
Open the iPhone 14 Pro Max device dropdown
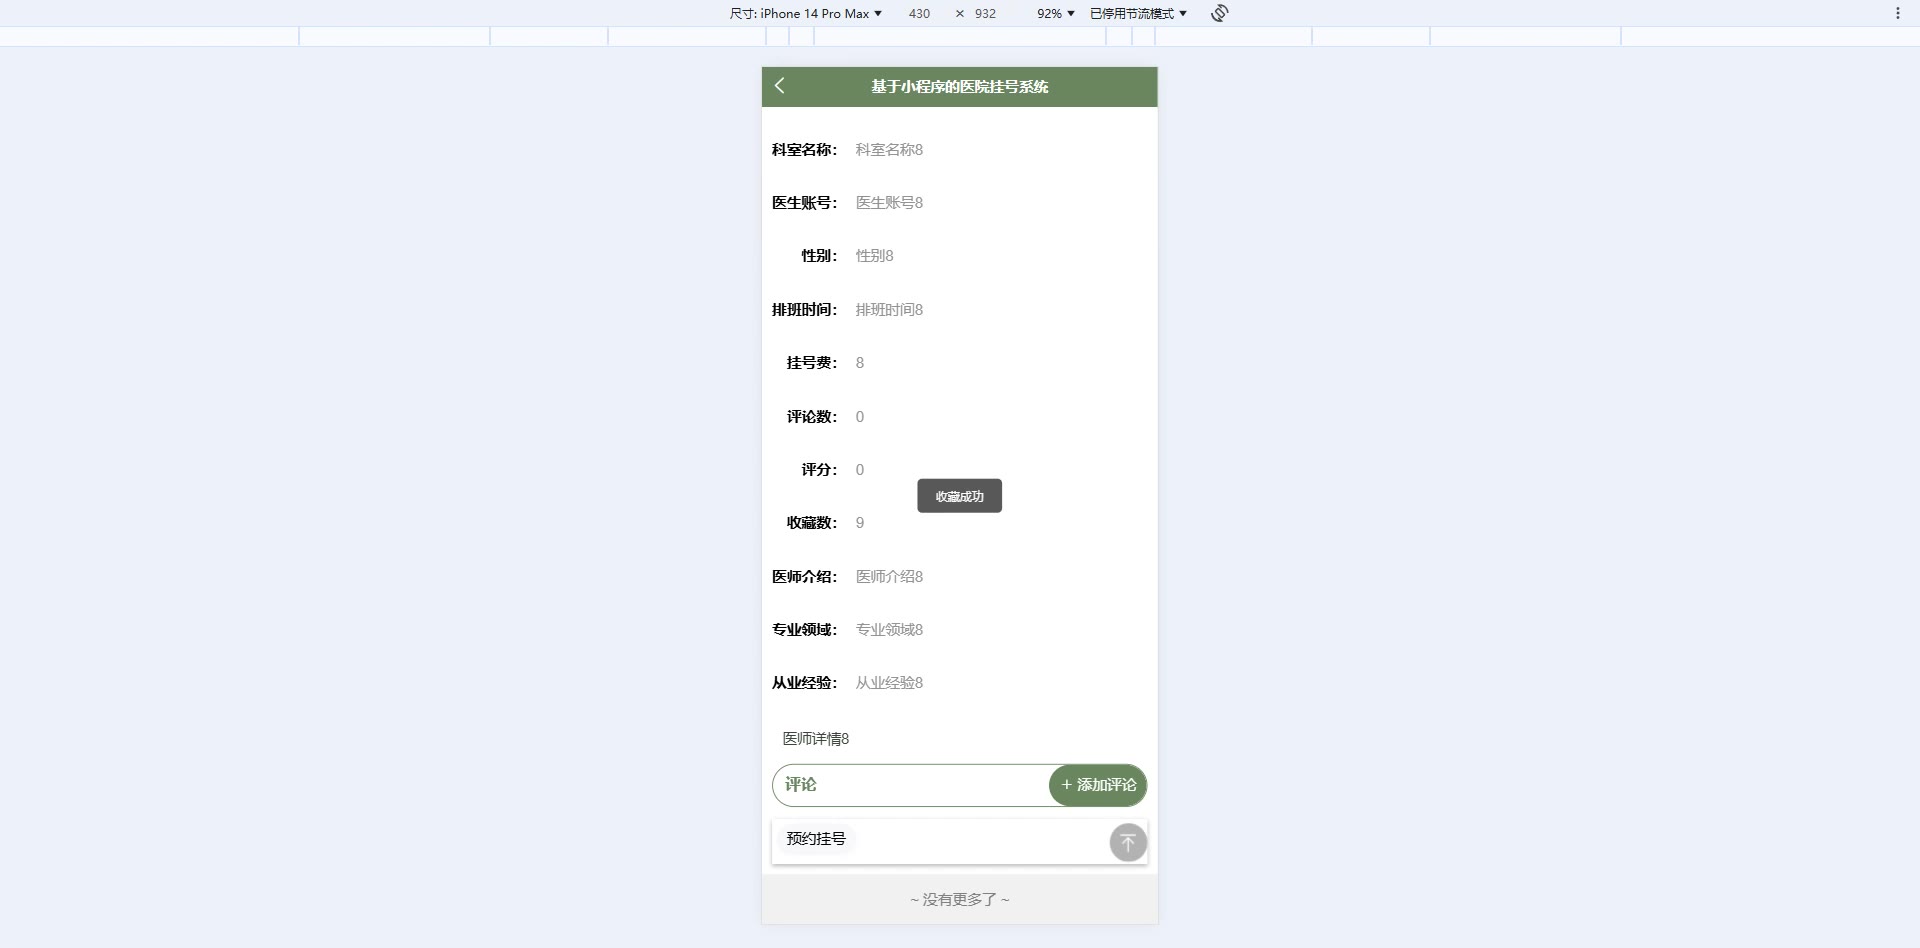point(806,13)
